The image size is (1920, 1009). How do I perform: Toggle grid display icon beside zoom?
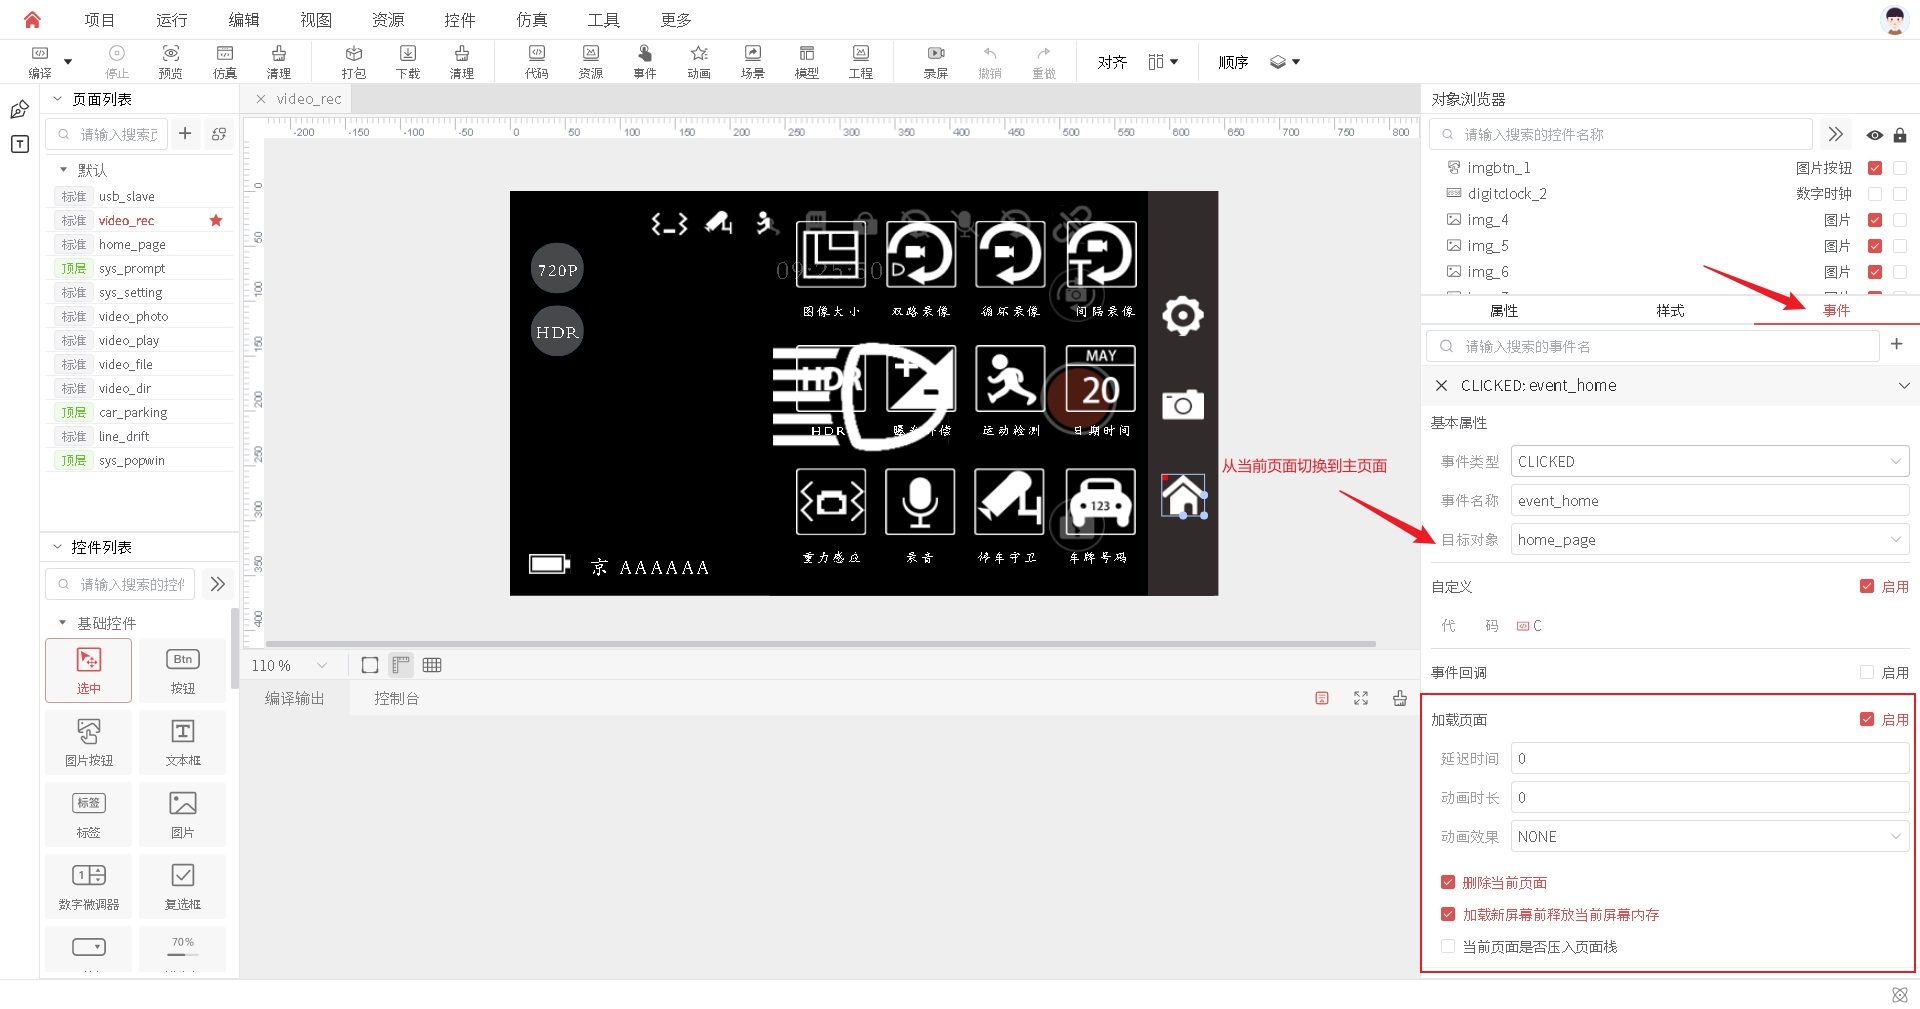click(x=432, y=665)
